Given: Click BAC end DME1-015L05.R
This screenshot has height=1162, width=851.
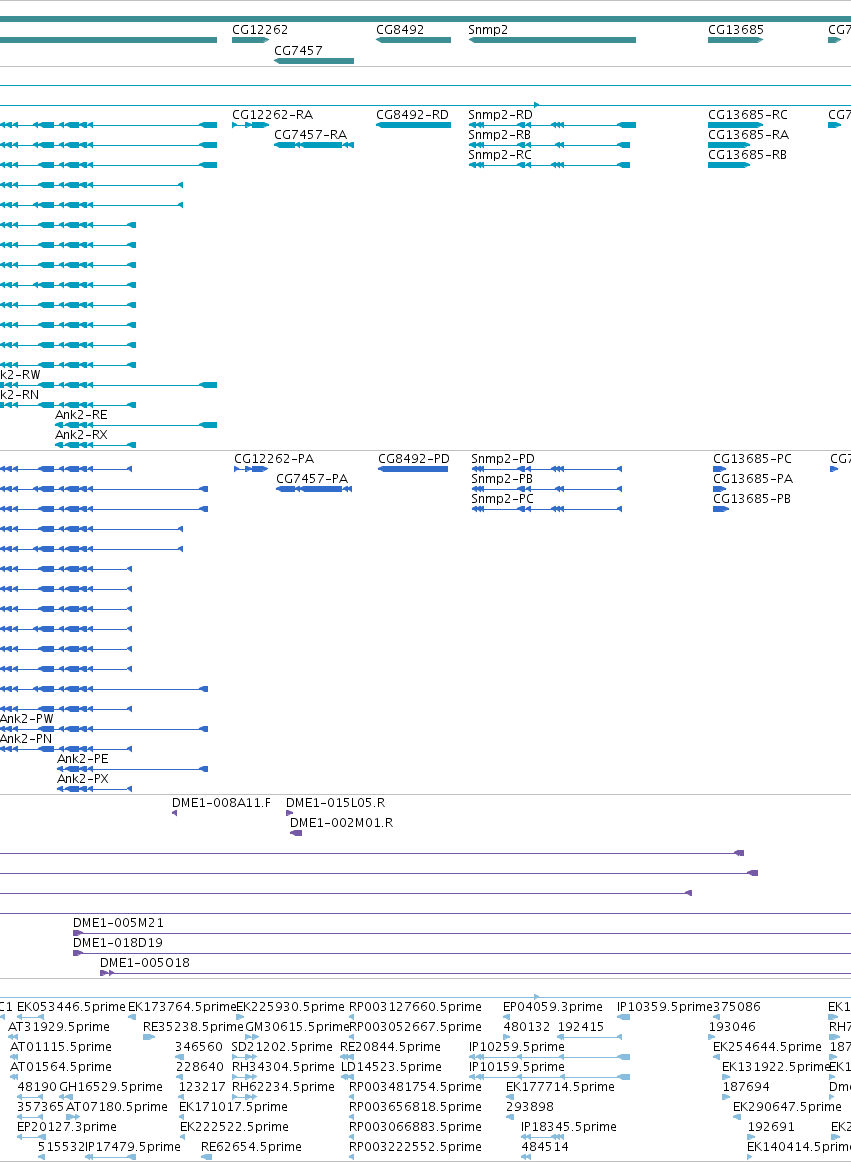Looking at the screenshot, I should (335, 803).
